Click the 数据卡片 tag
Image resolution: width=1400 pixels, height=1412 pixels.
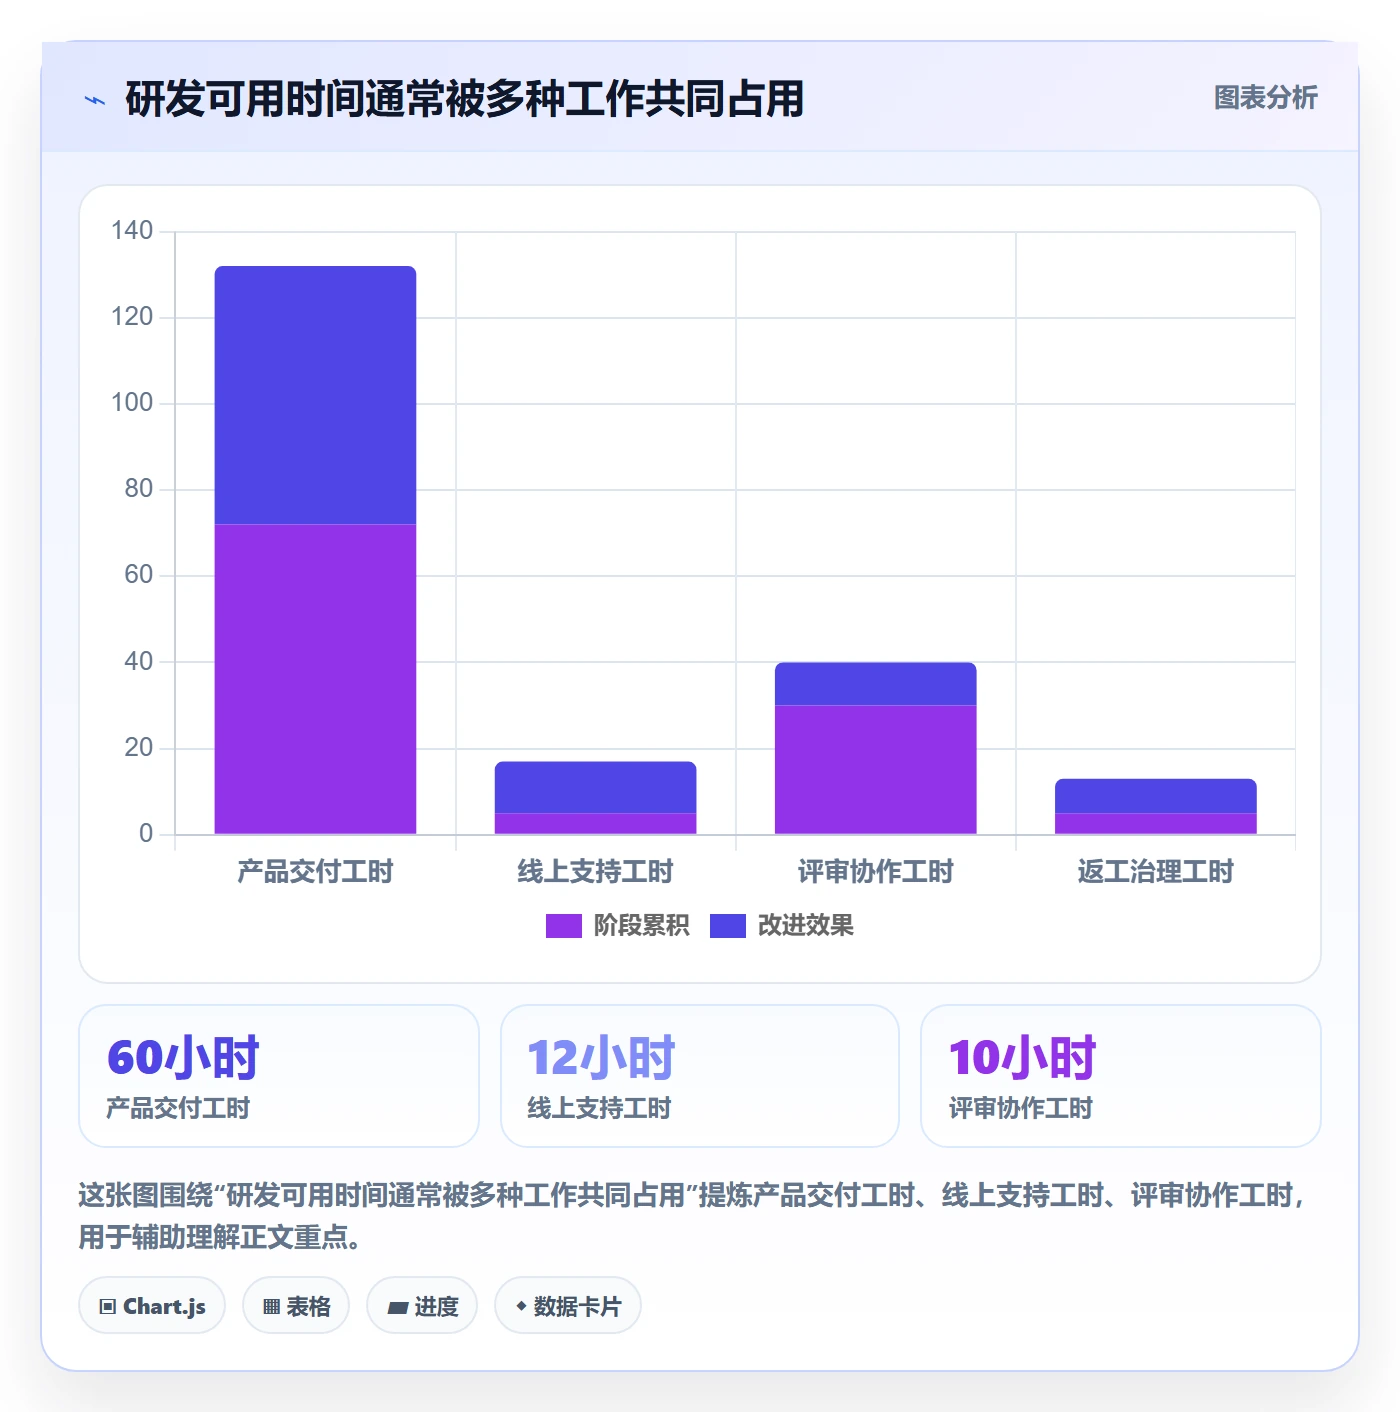568,1306
